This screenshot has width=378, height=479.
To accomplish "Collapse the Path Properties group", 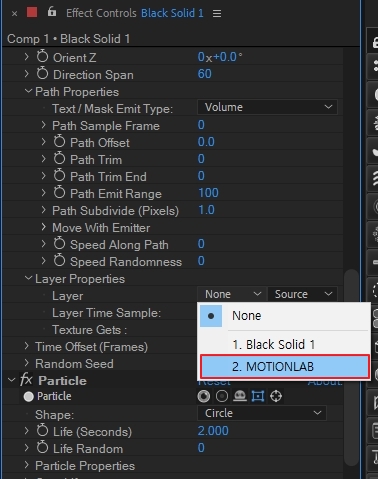I will click(x=28, y=91).
